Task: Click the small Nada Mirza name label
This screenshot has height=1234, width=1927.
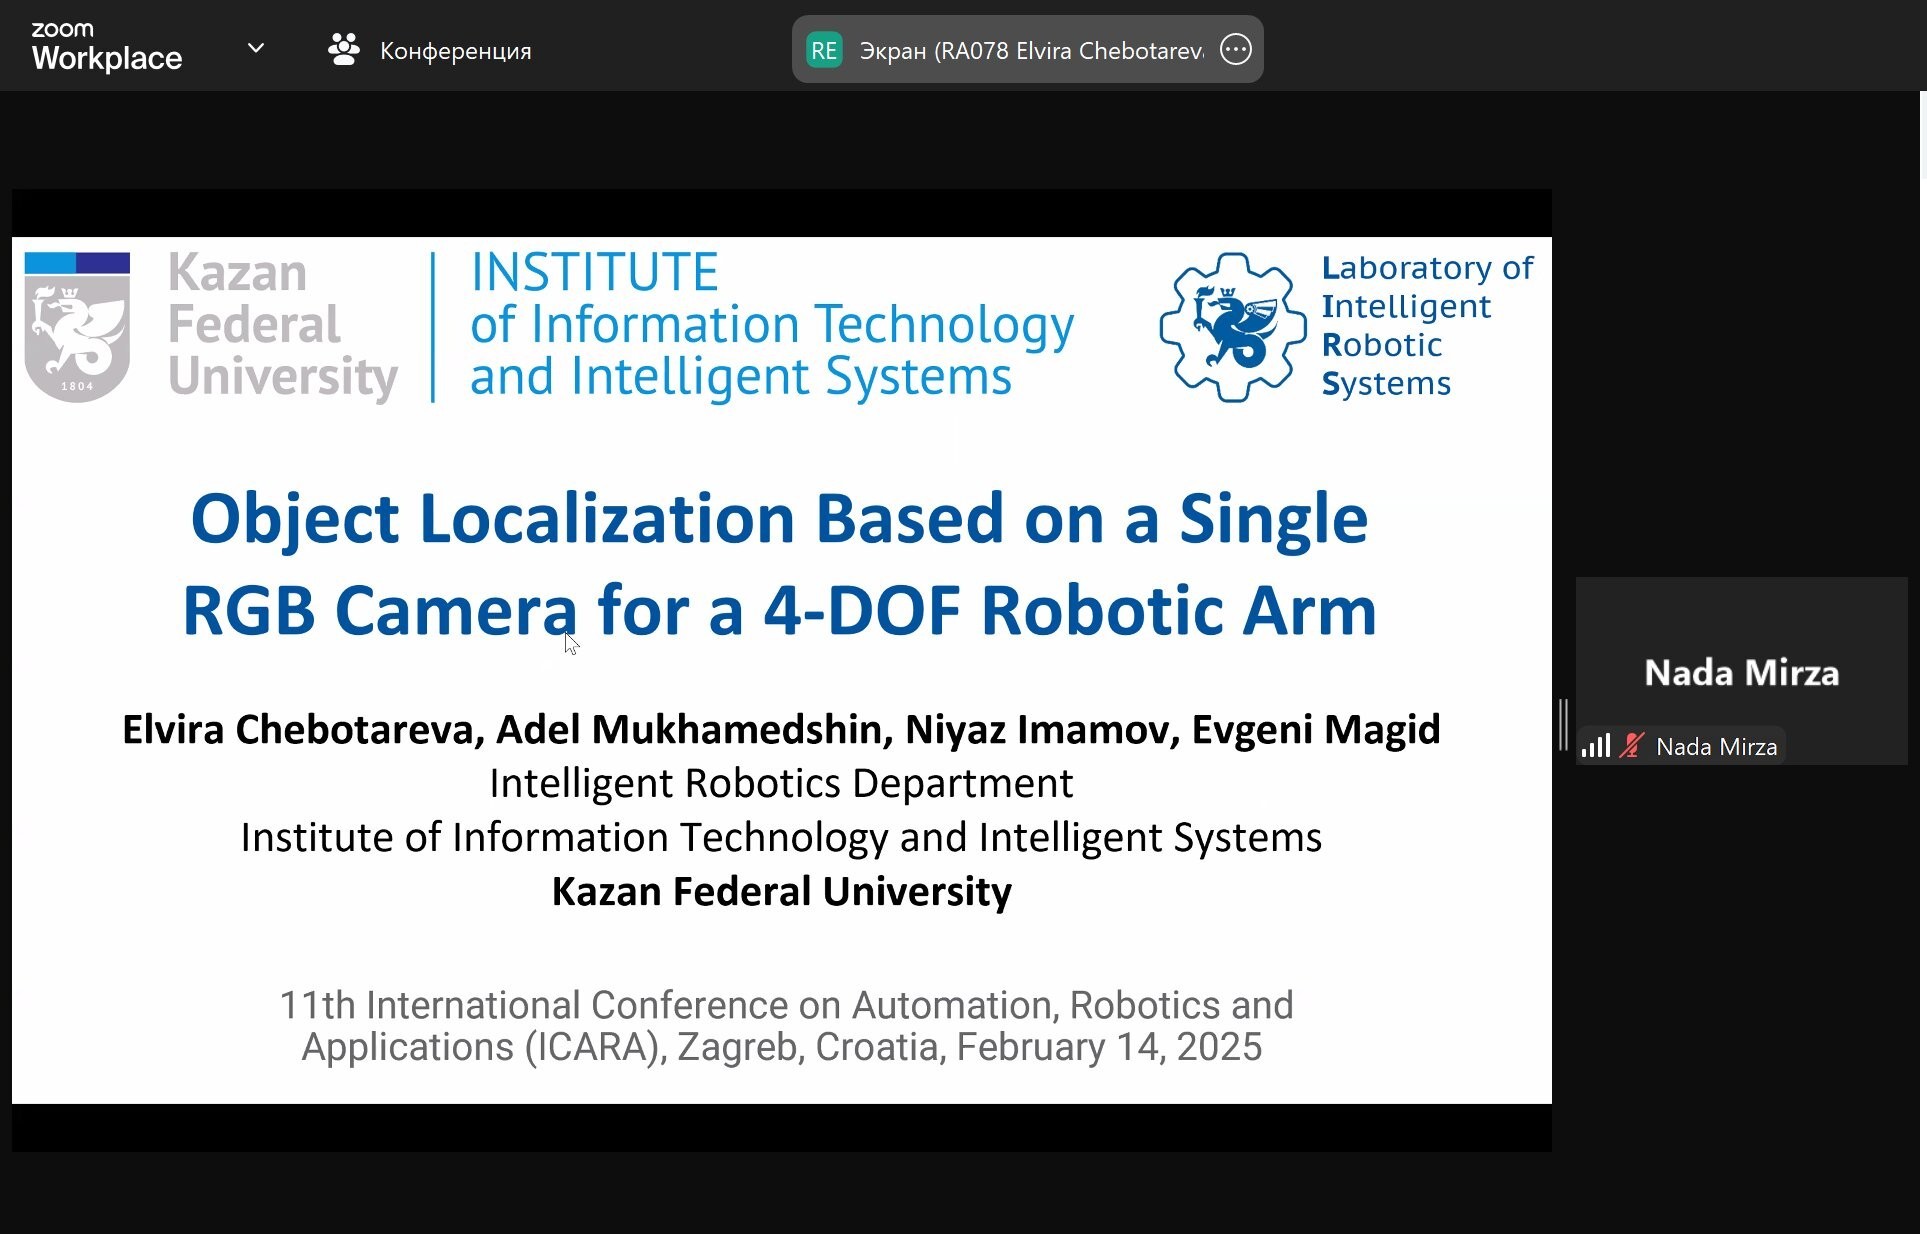Action: coord(1716,747)
